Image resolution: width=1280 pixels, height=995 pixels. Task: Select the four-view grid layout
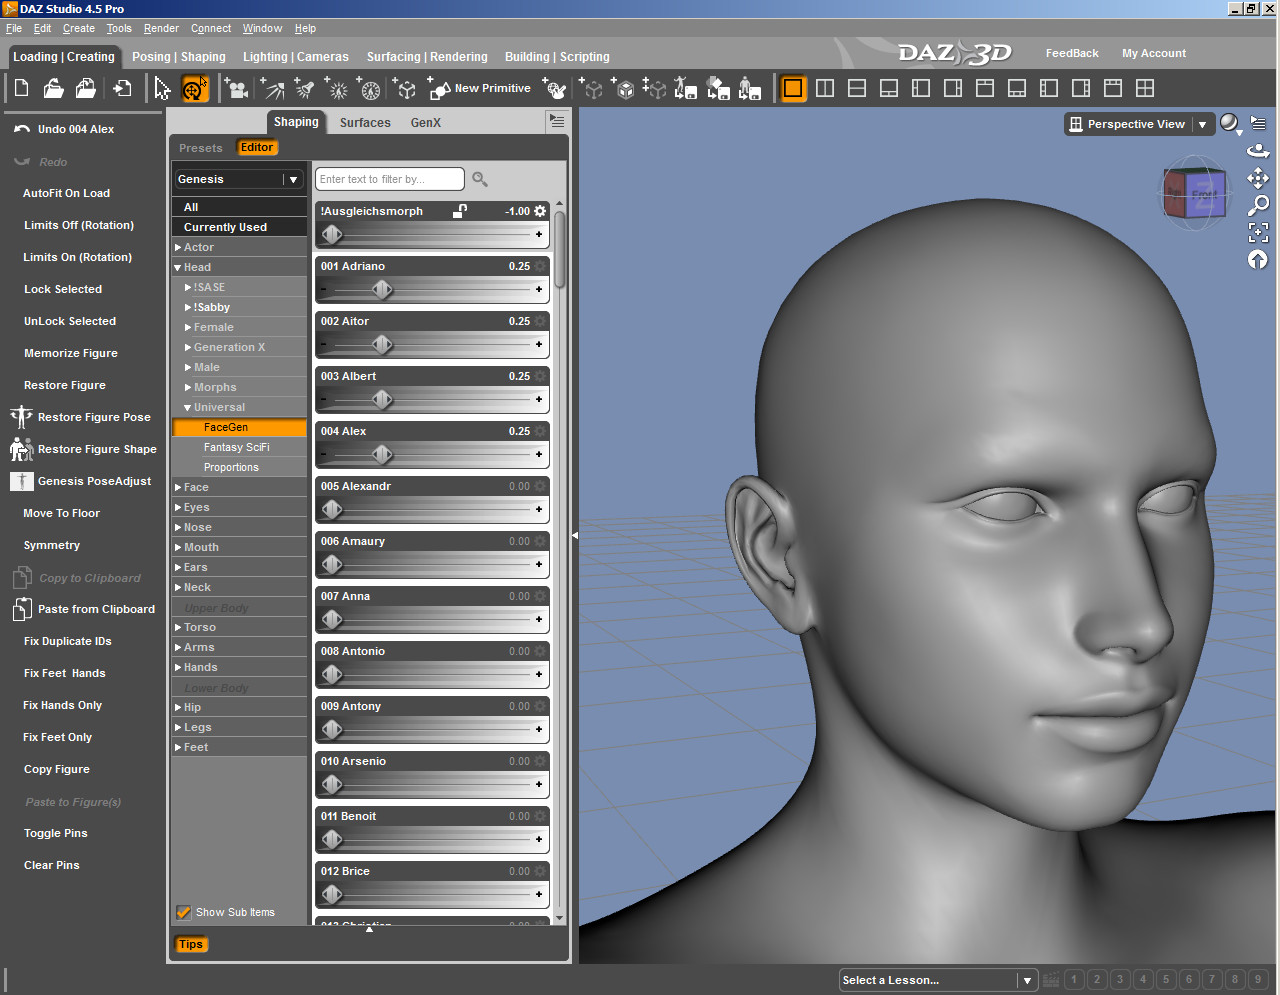(x=1145, y=89)
